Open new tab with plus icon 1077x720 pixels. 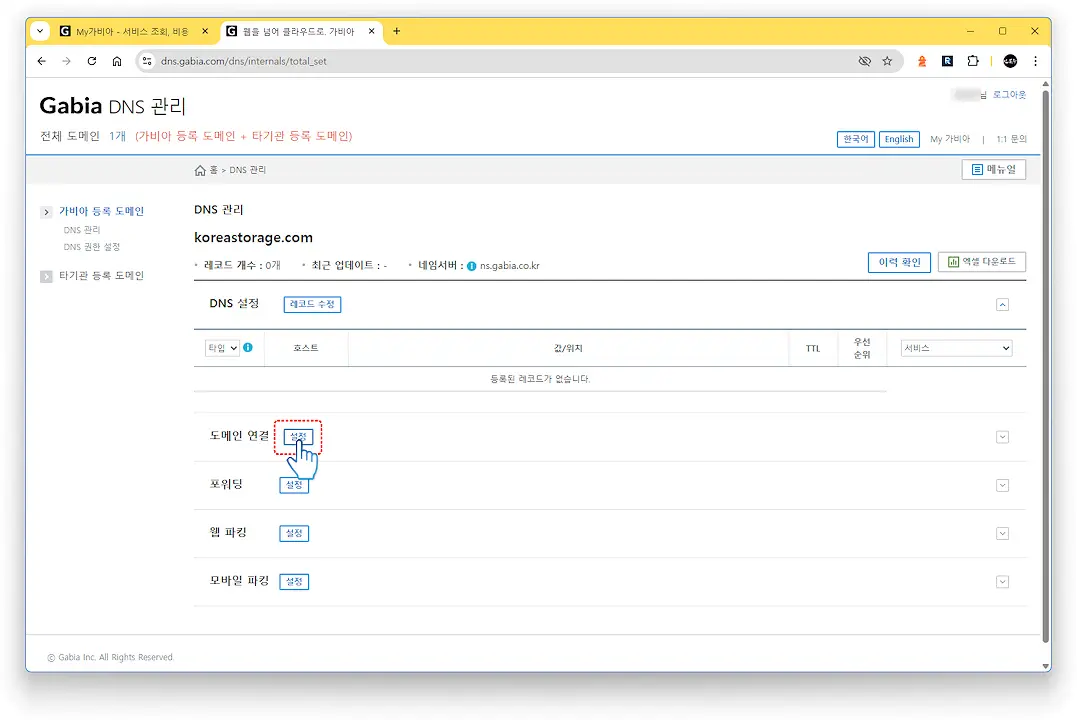(x=396, y=31)
